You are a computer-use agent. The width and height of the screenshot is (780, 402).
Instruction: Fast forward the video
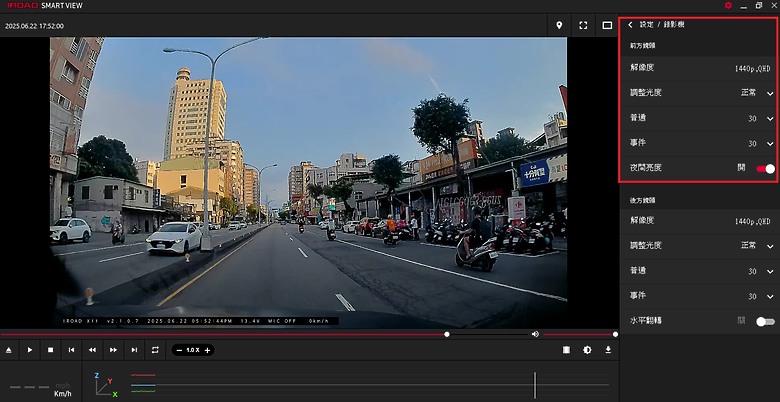pos(113,350)
